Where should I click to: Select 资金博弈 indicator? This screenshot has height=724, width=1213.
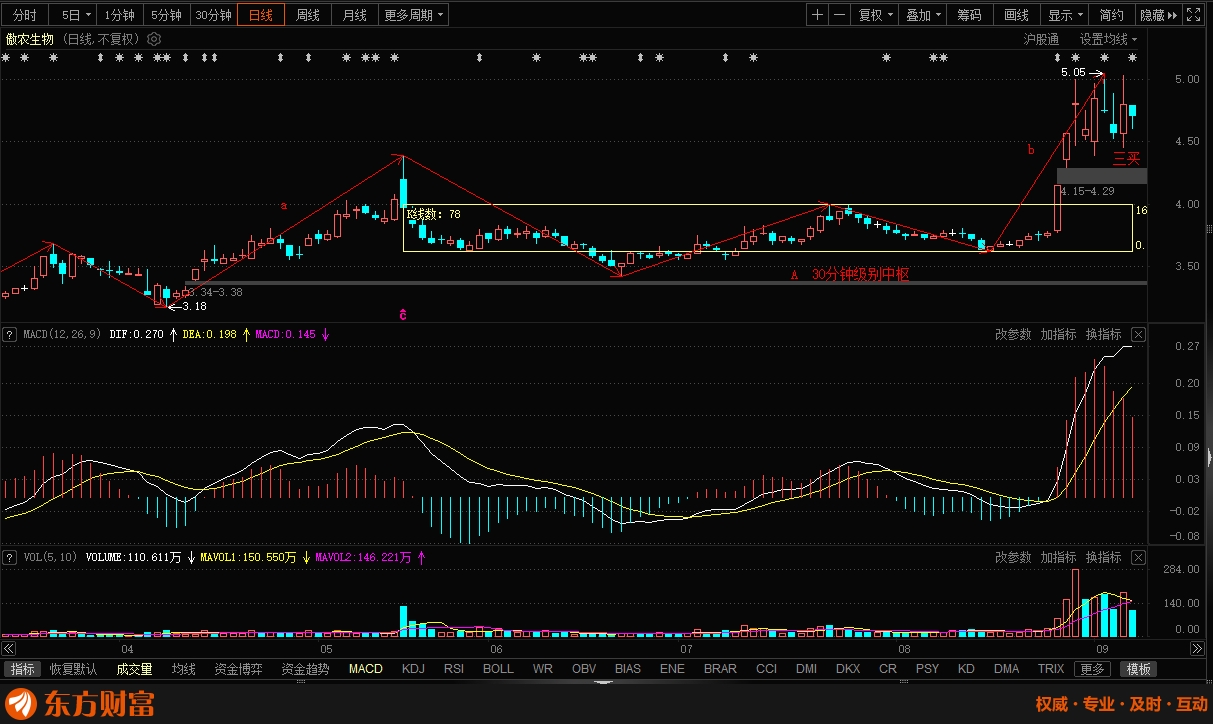point(239,669)
